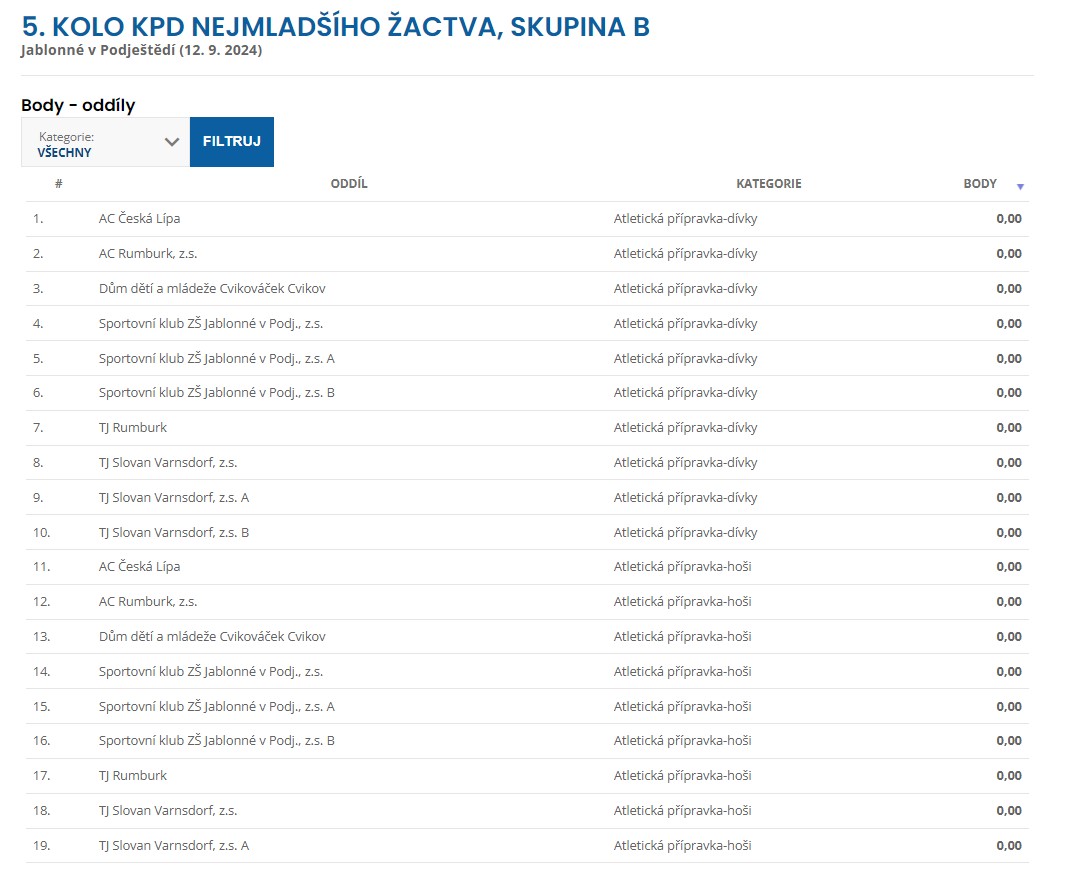Click the BODY sort arrow icon
1065x871 pixels.
[1019, 186]
